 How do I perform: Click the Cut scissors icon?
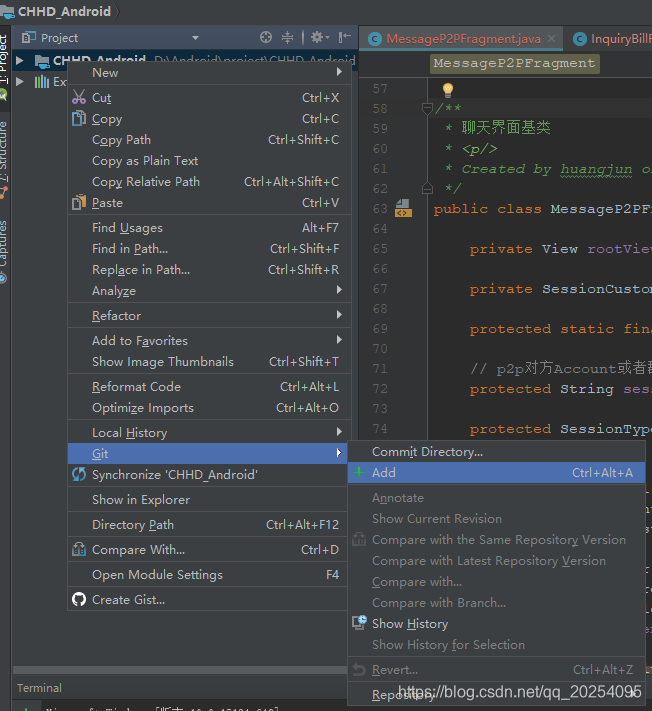[x=79, y=97]
